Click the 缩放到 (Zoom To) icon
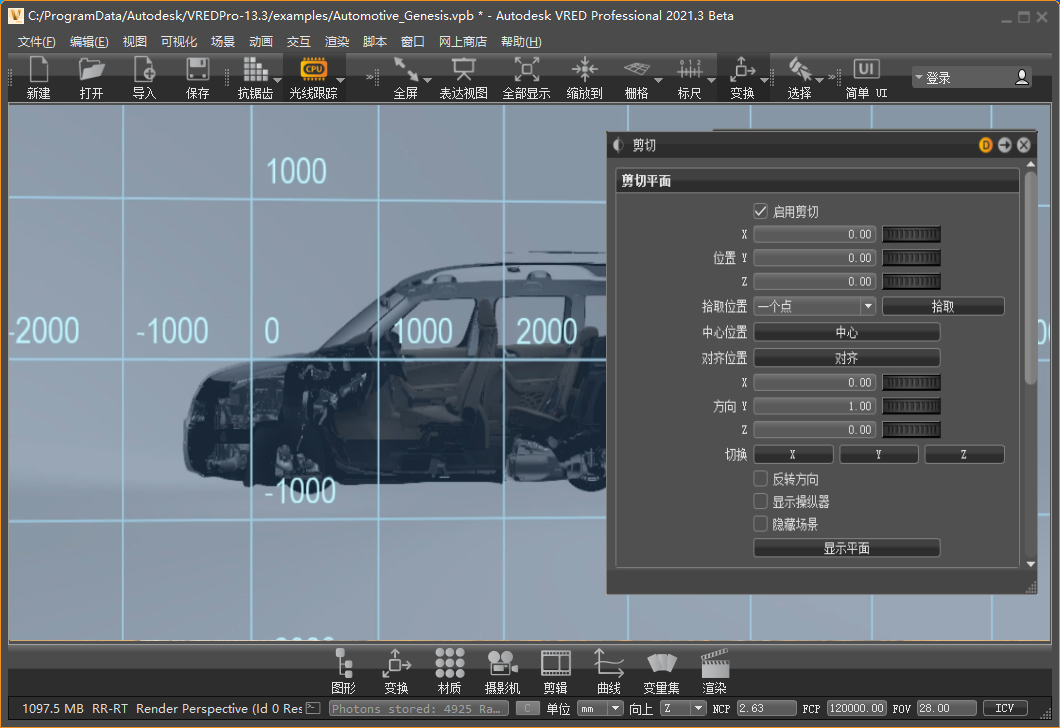 coord(584,70)
